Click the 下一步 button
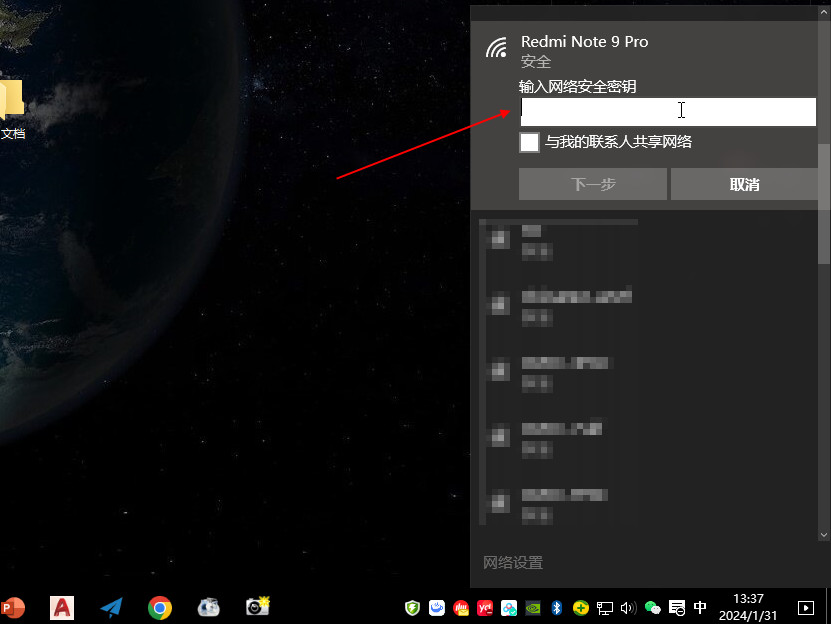This screenshot has width=831, height=624. pyautogui.click(x=592, y=184)
